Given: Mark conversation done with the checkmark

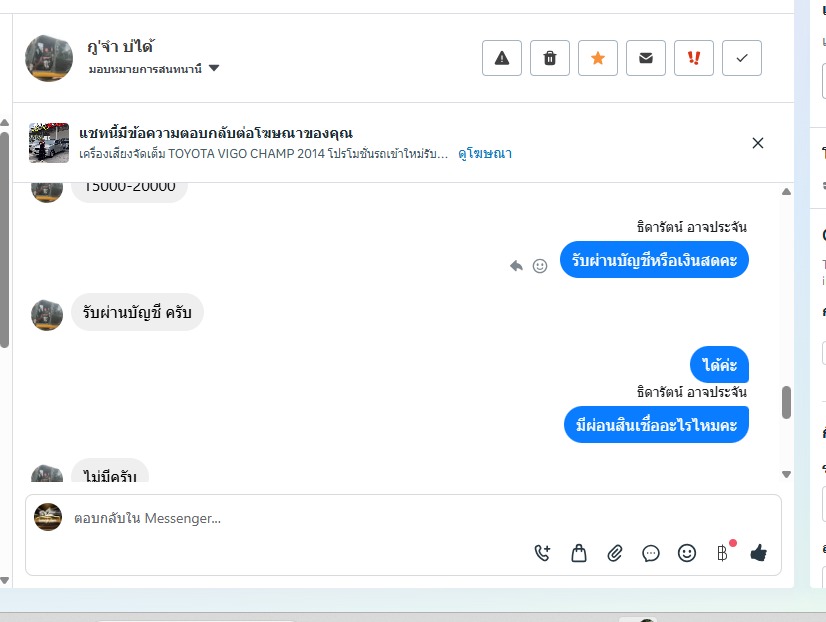Looking at the screenshot, I should [x=742, y=58].
